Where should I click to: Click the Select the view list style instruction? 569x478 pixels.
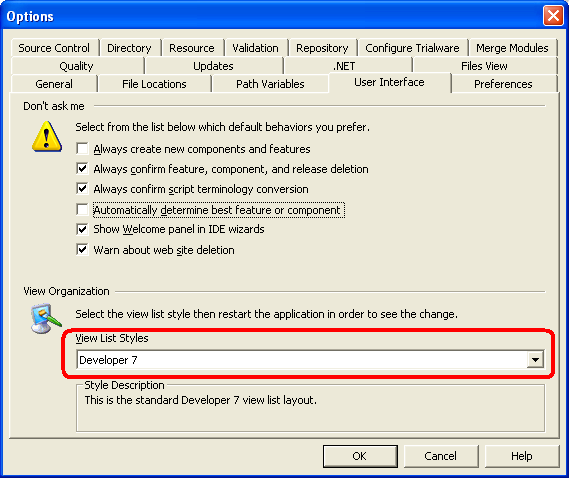pos(266,314)
